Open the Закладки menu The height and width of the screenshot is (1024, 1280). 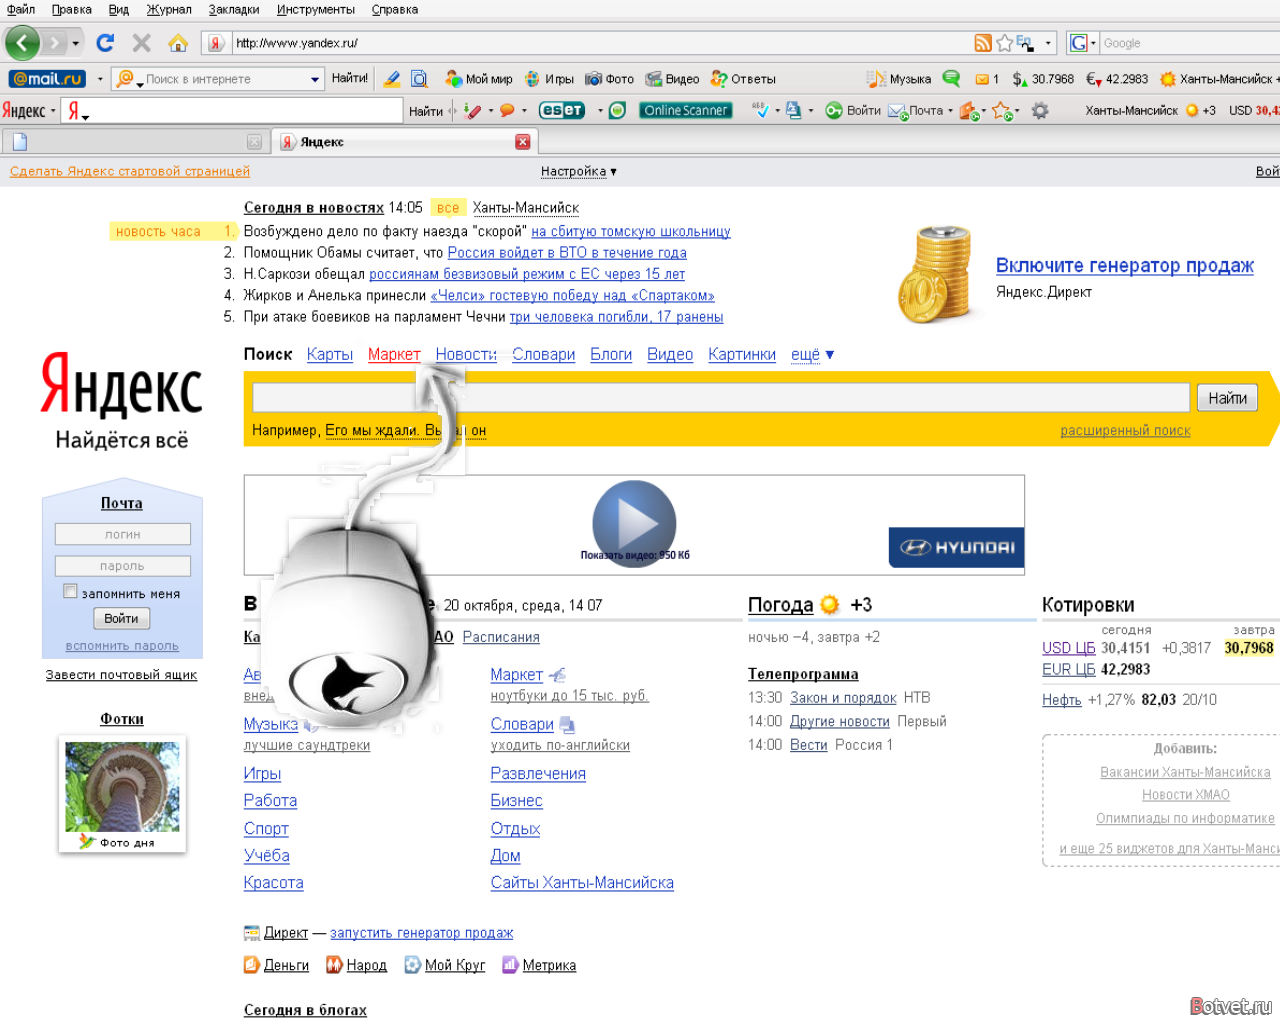234,9
